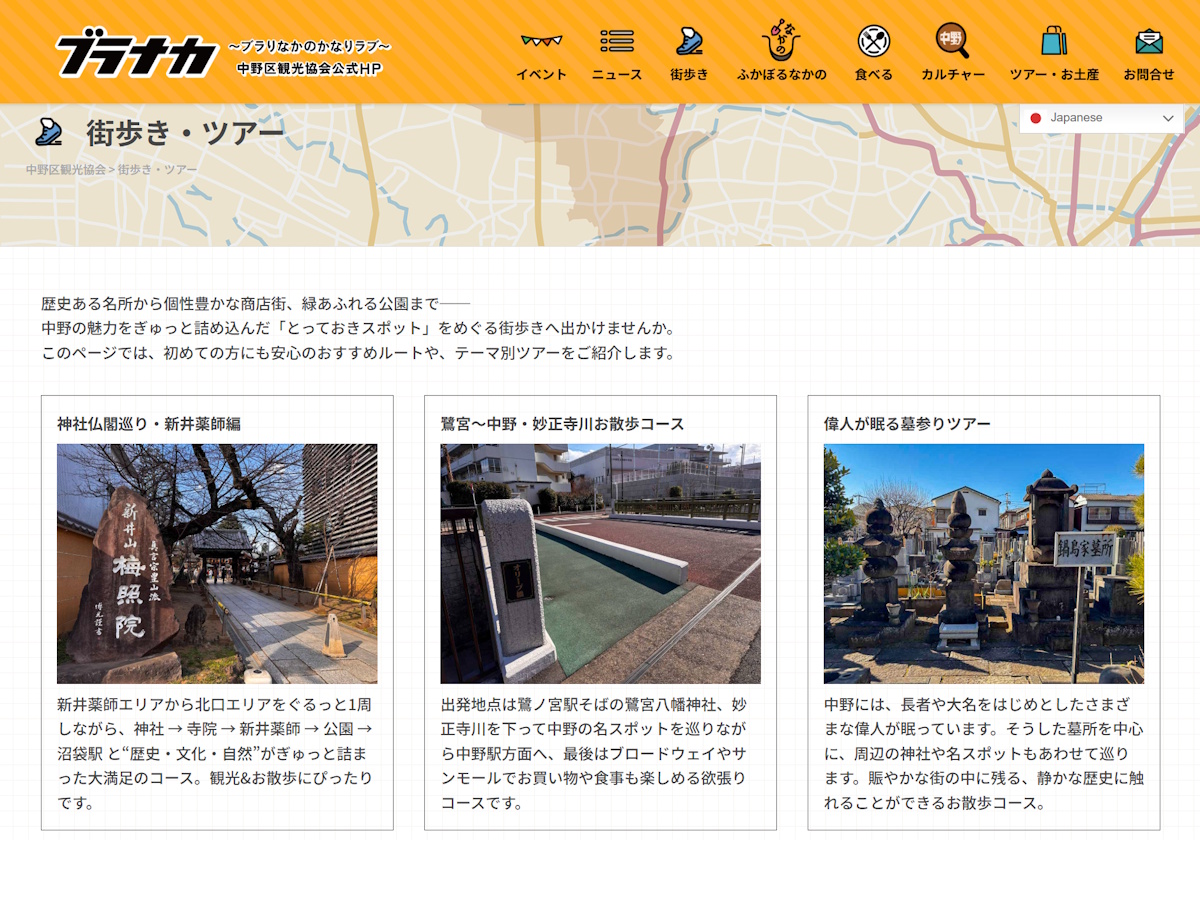Select the 街歩き sneaker icon in navigation
The image size is (1200, 900).
[689, 41]
